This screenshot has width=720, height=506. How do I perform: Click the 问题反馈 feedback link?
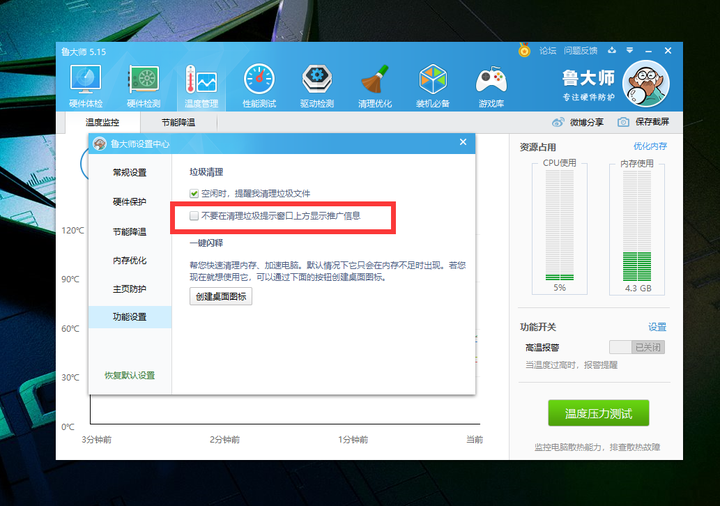point(580,51)
